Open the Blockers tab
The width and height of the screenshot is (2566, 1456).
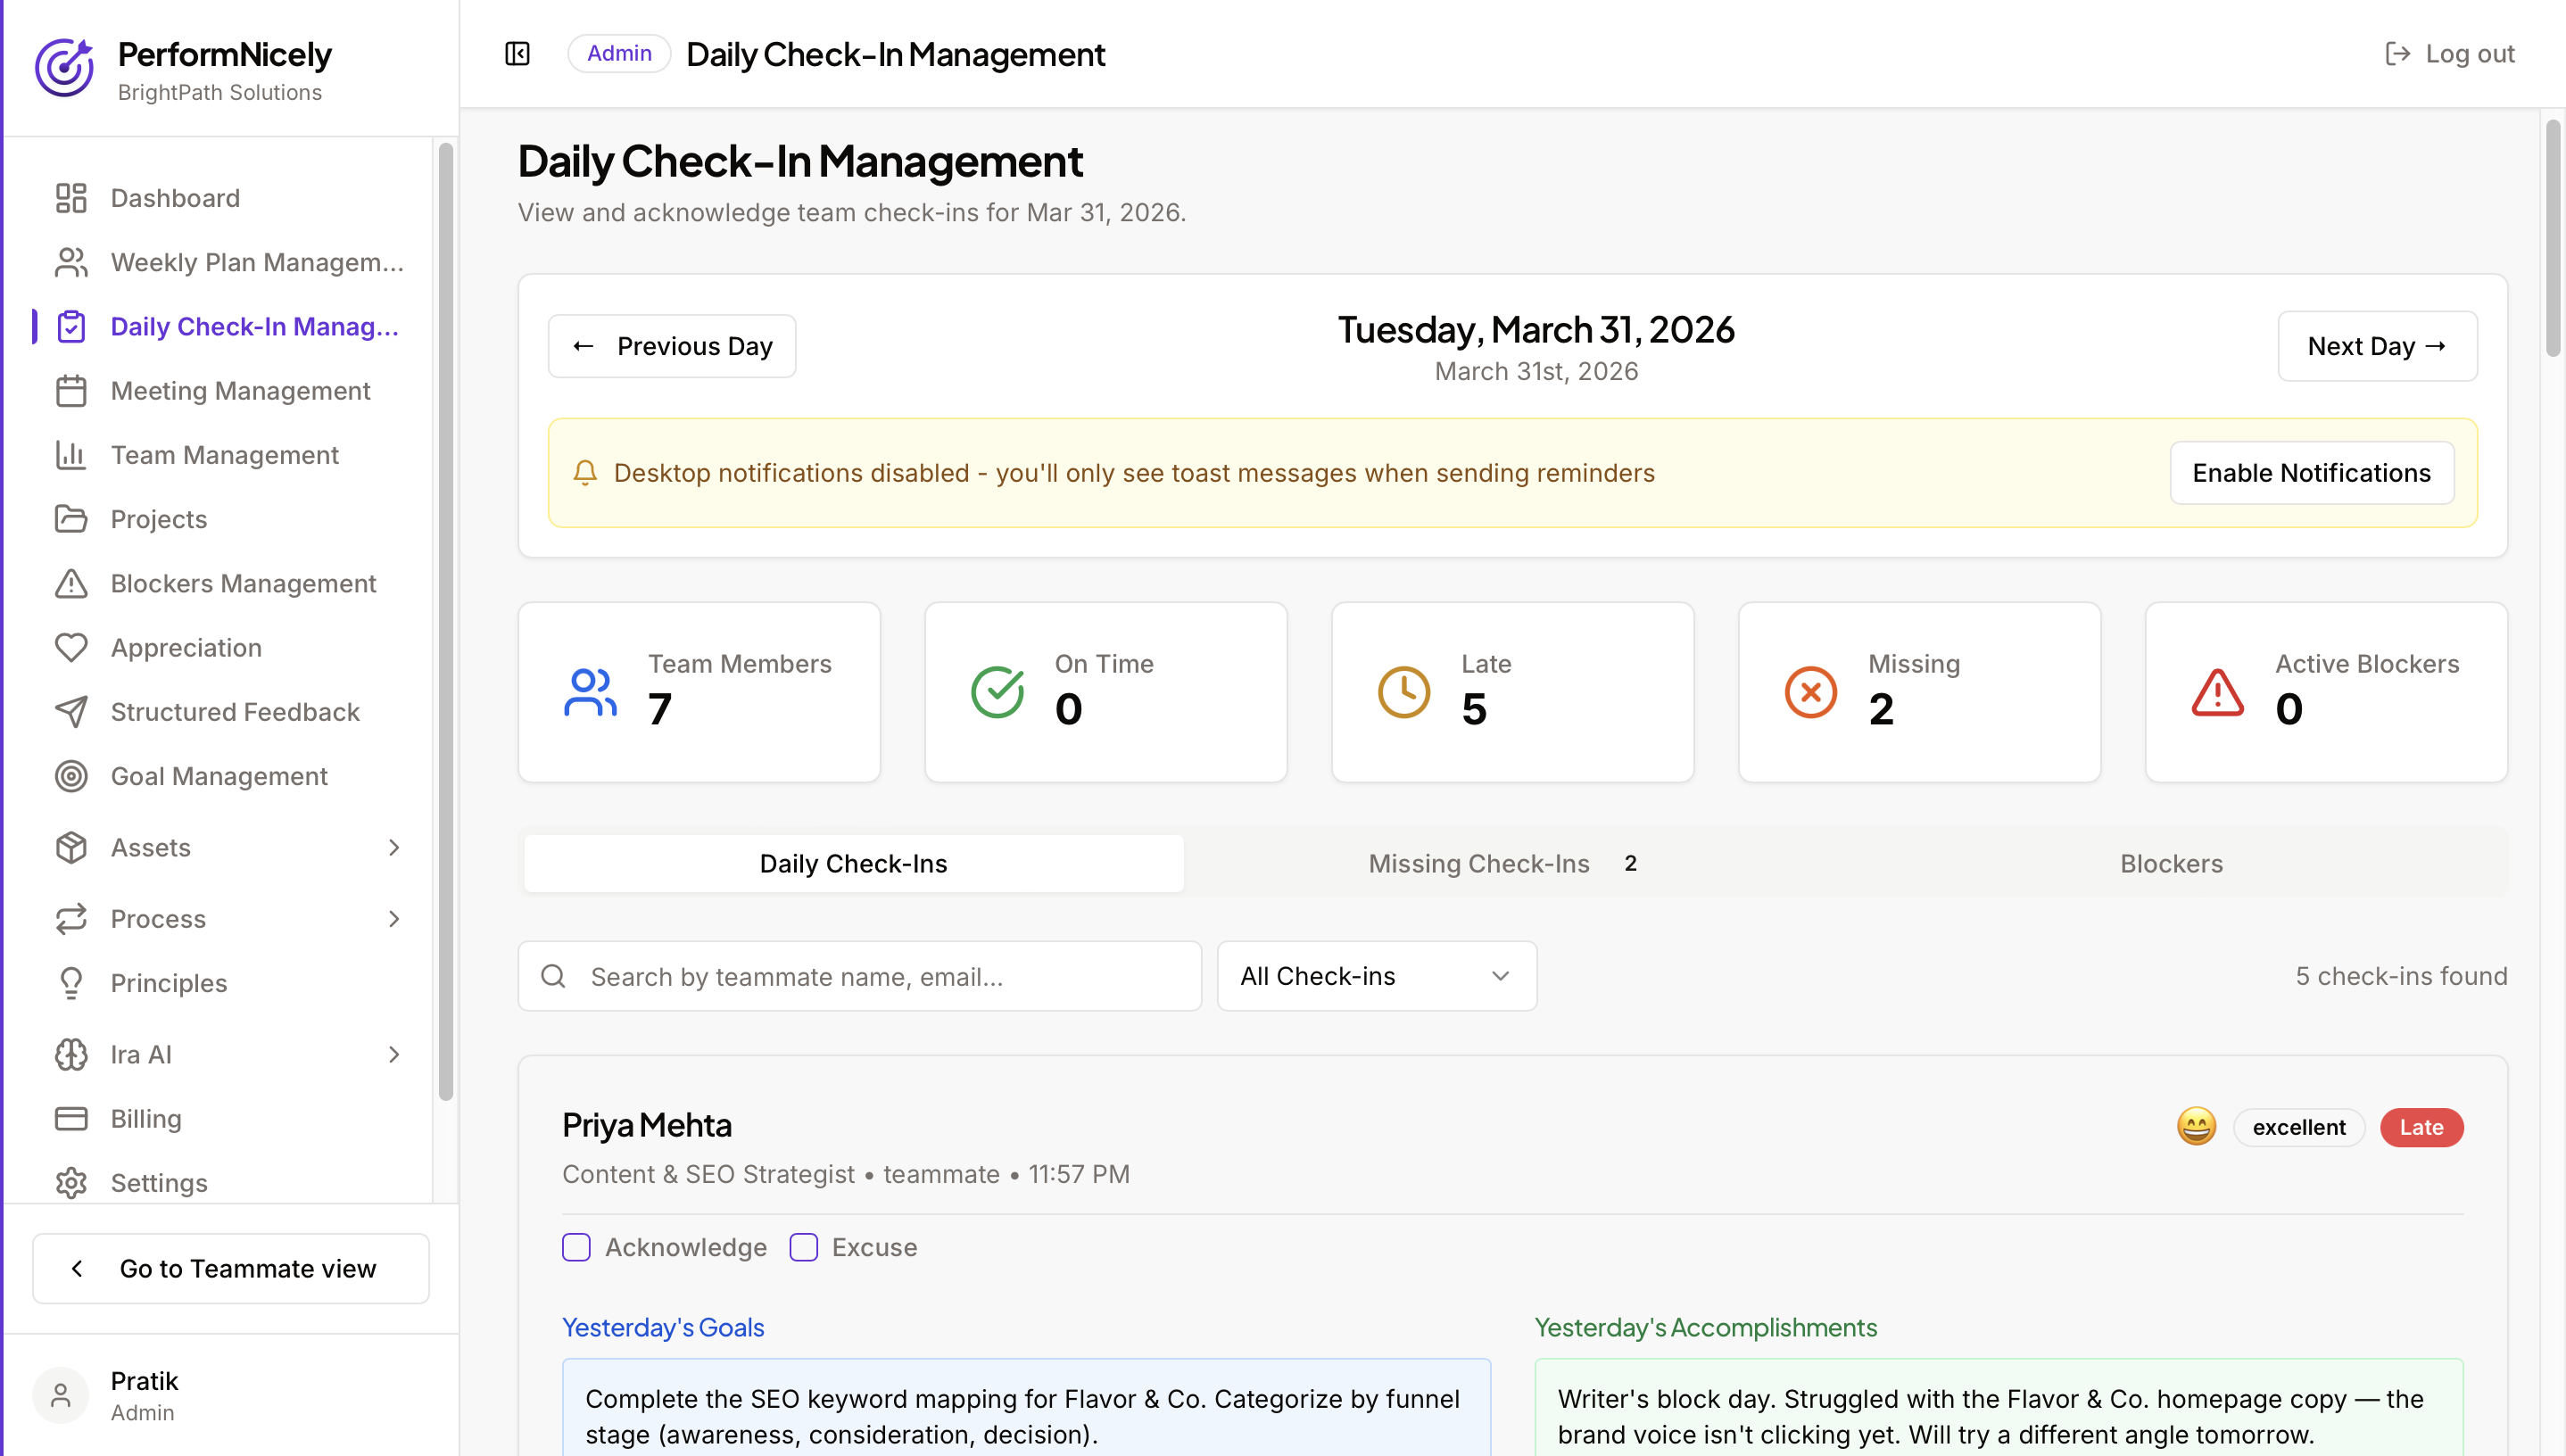click(2171, 863)
